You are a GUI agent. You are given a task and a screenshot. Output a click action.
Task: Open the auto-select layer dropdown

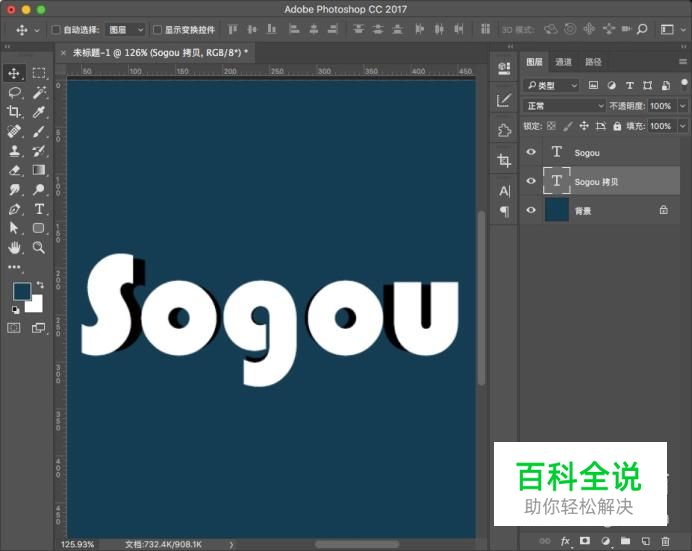(126, 30)
